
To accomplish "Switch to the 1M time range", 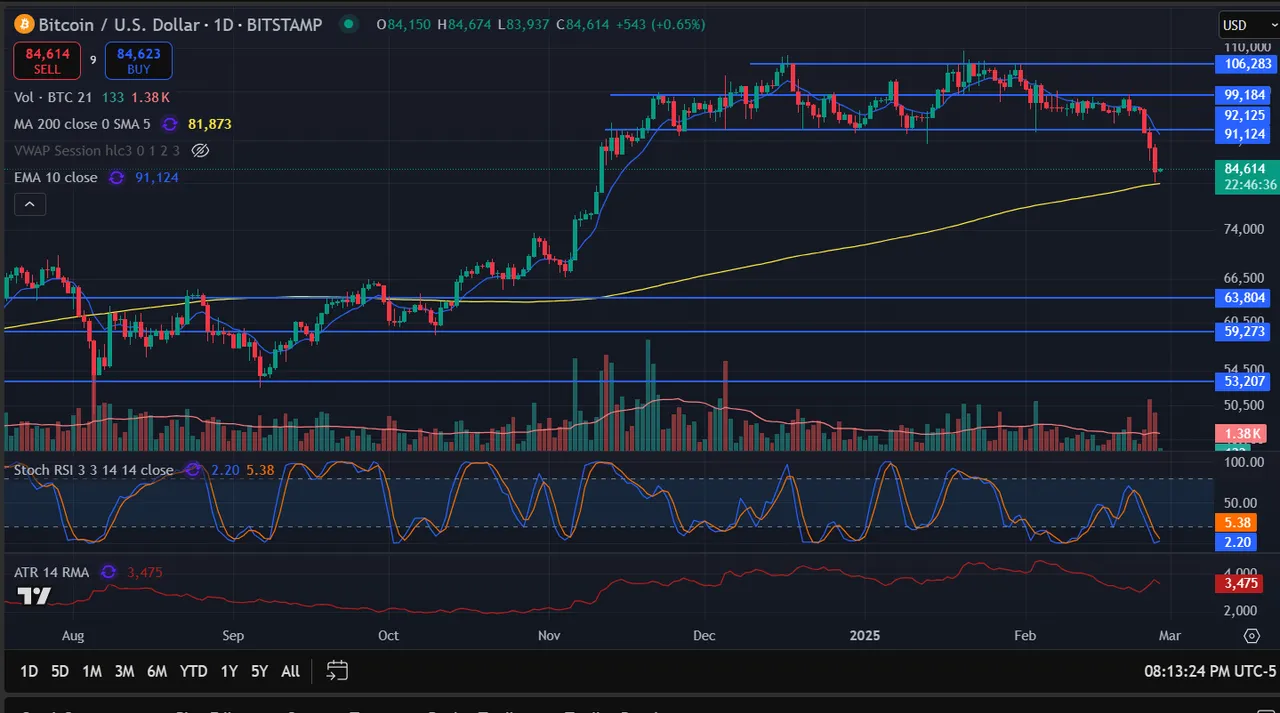I will 92,671.
